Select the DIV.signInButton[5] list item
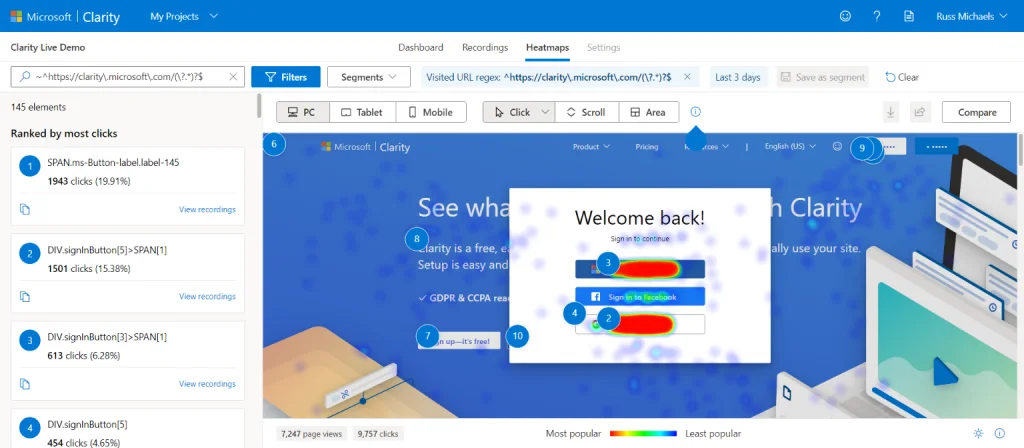 127,428
